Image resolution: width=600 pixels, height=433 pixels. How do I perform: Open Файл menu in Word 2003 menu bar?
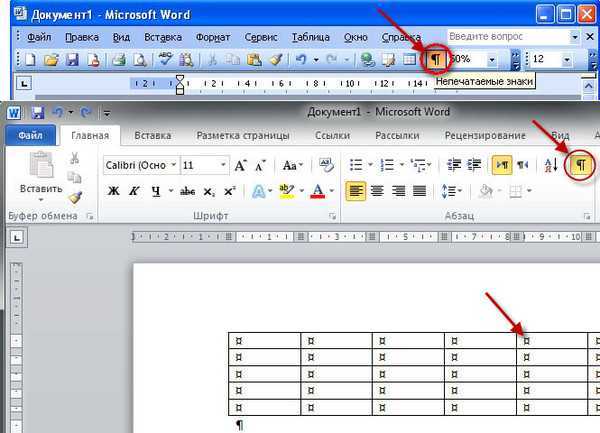point(39,37)
